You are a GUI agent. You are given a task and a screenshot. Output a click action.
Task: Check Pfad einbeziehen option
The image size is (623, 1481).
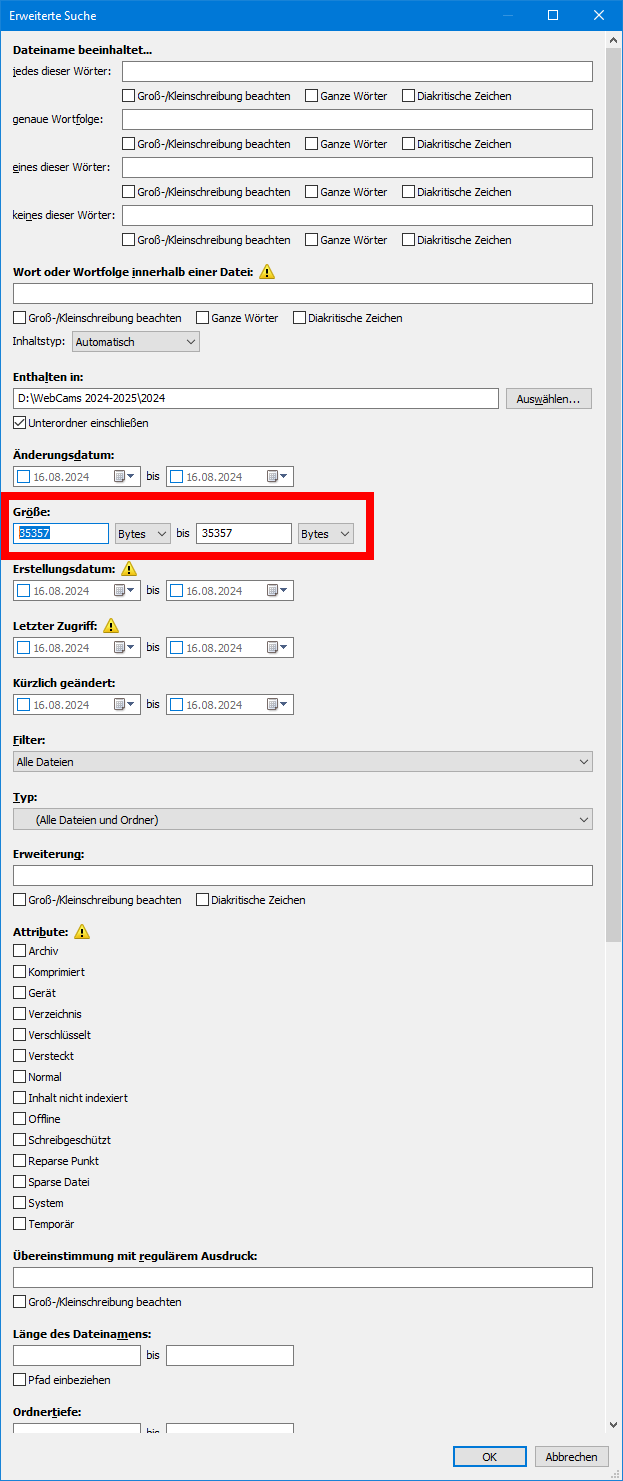[20, 1380]
